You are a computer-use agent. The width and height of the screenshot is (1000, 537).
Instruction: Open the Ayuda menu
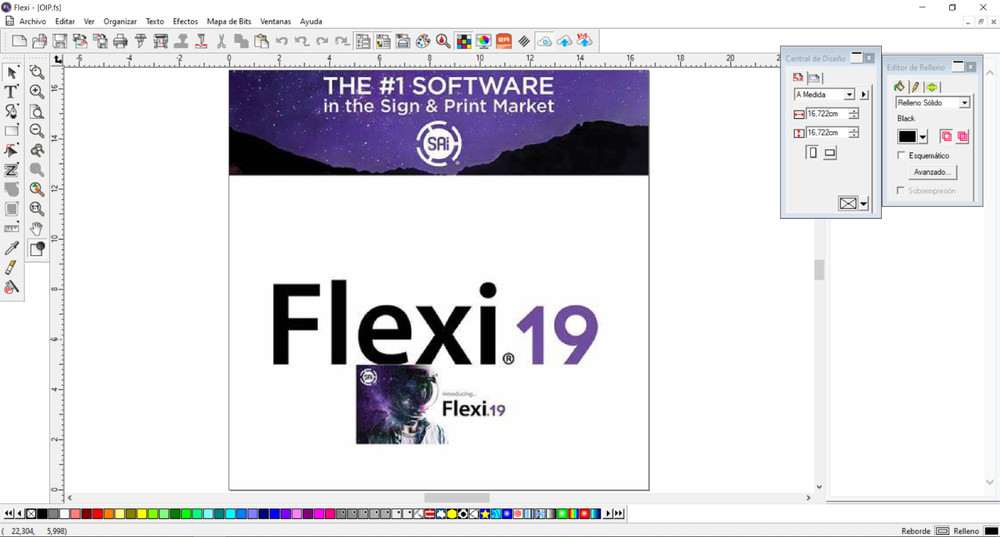pyautogui.click(x=311, y=21)
